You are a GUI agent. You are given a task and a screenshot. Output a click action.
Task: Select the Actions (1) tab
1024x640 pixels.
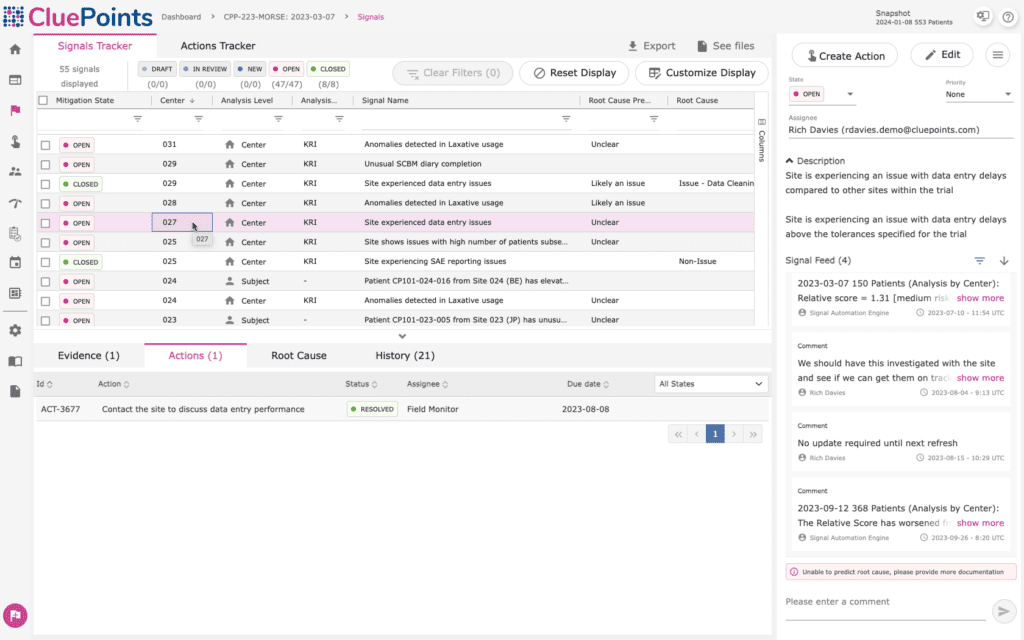pos(195,355)
